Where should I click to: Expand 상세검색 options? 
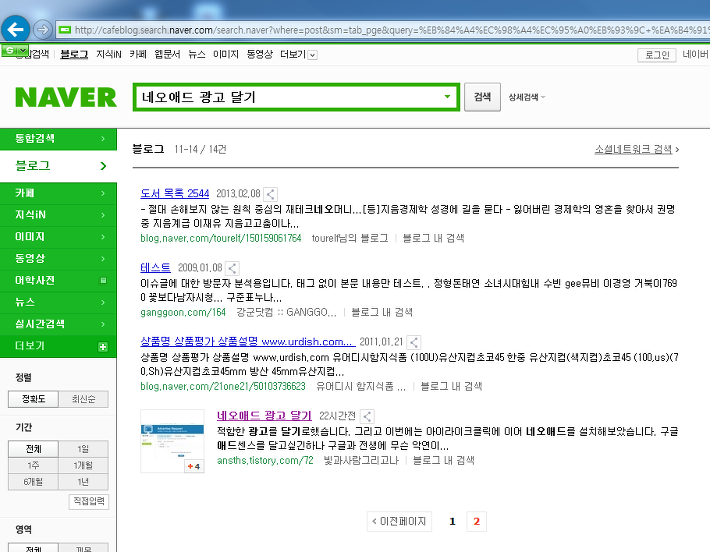click(x=527, y=97)
